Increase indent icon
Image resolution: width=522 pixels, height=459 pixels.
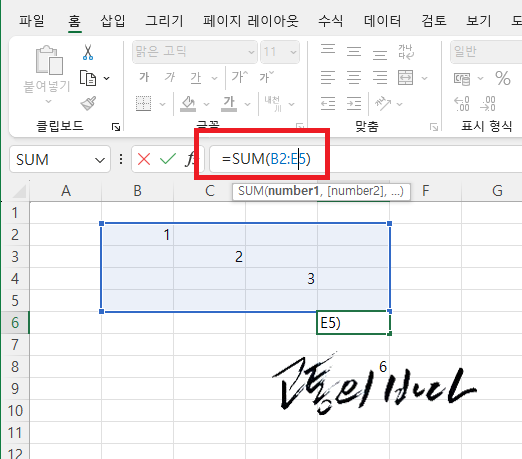pyautogui.click(x=354, y=104)
